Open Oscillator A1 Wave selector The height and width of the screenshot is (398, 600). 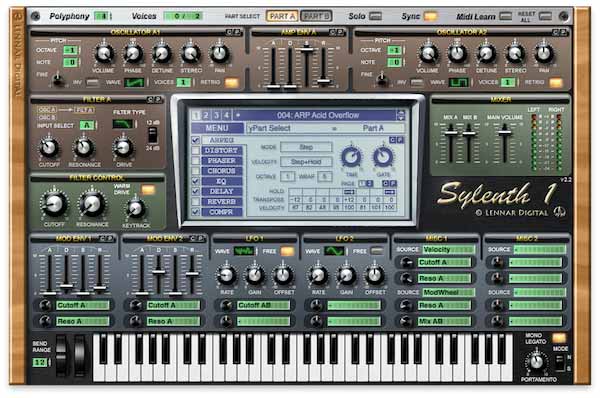click(x=134, y=82)
